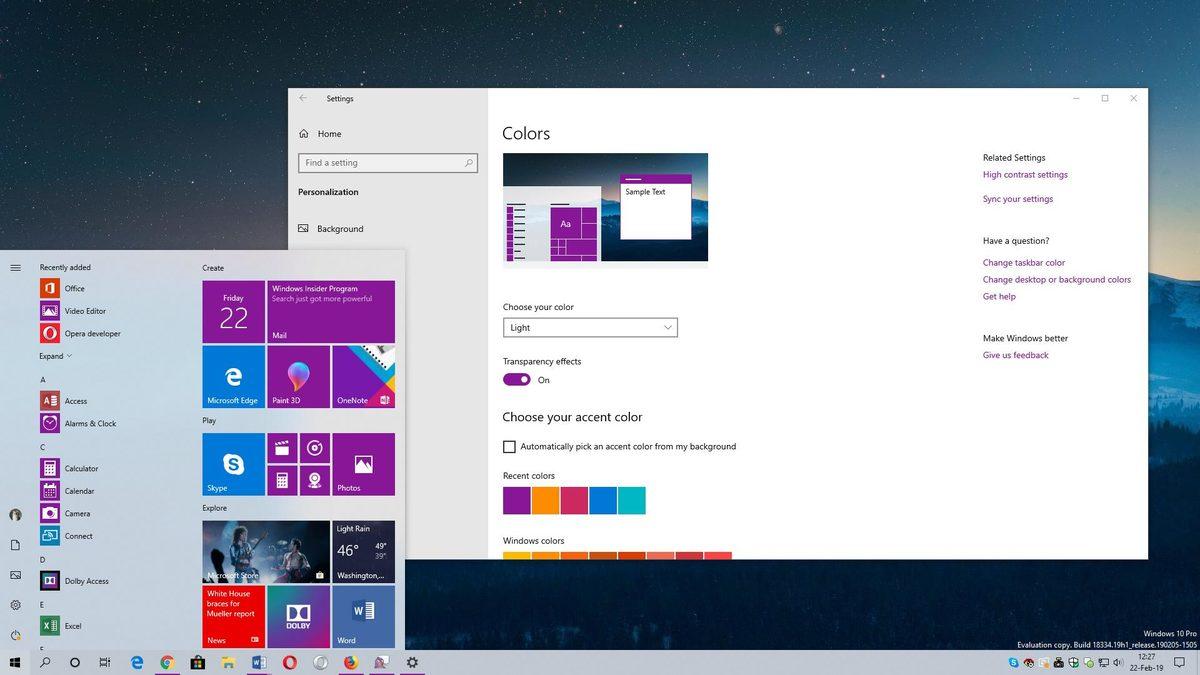Enable automatically pick an accent color
Viewport: 1200px width, 675px height.
[x=509, y=447]
